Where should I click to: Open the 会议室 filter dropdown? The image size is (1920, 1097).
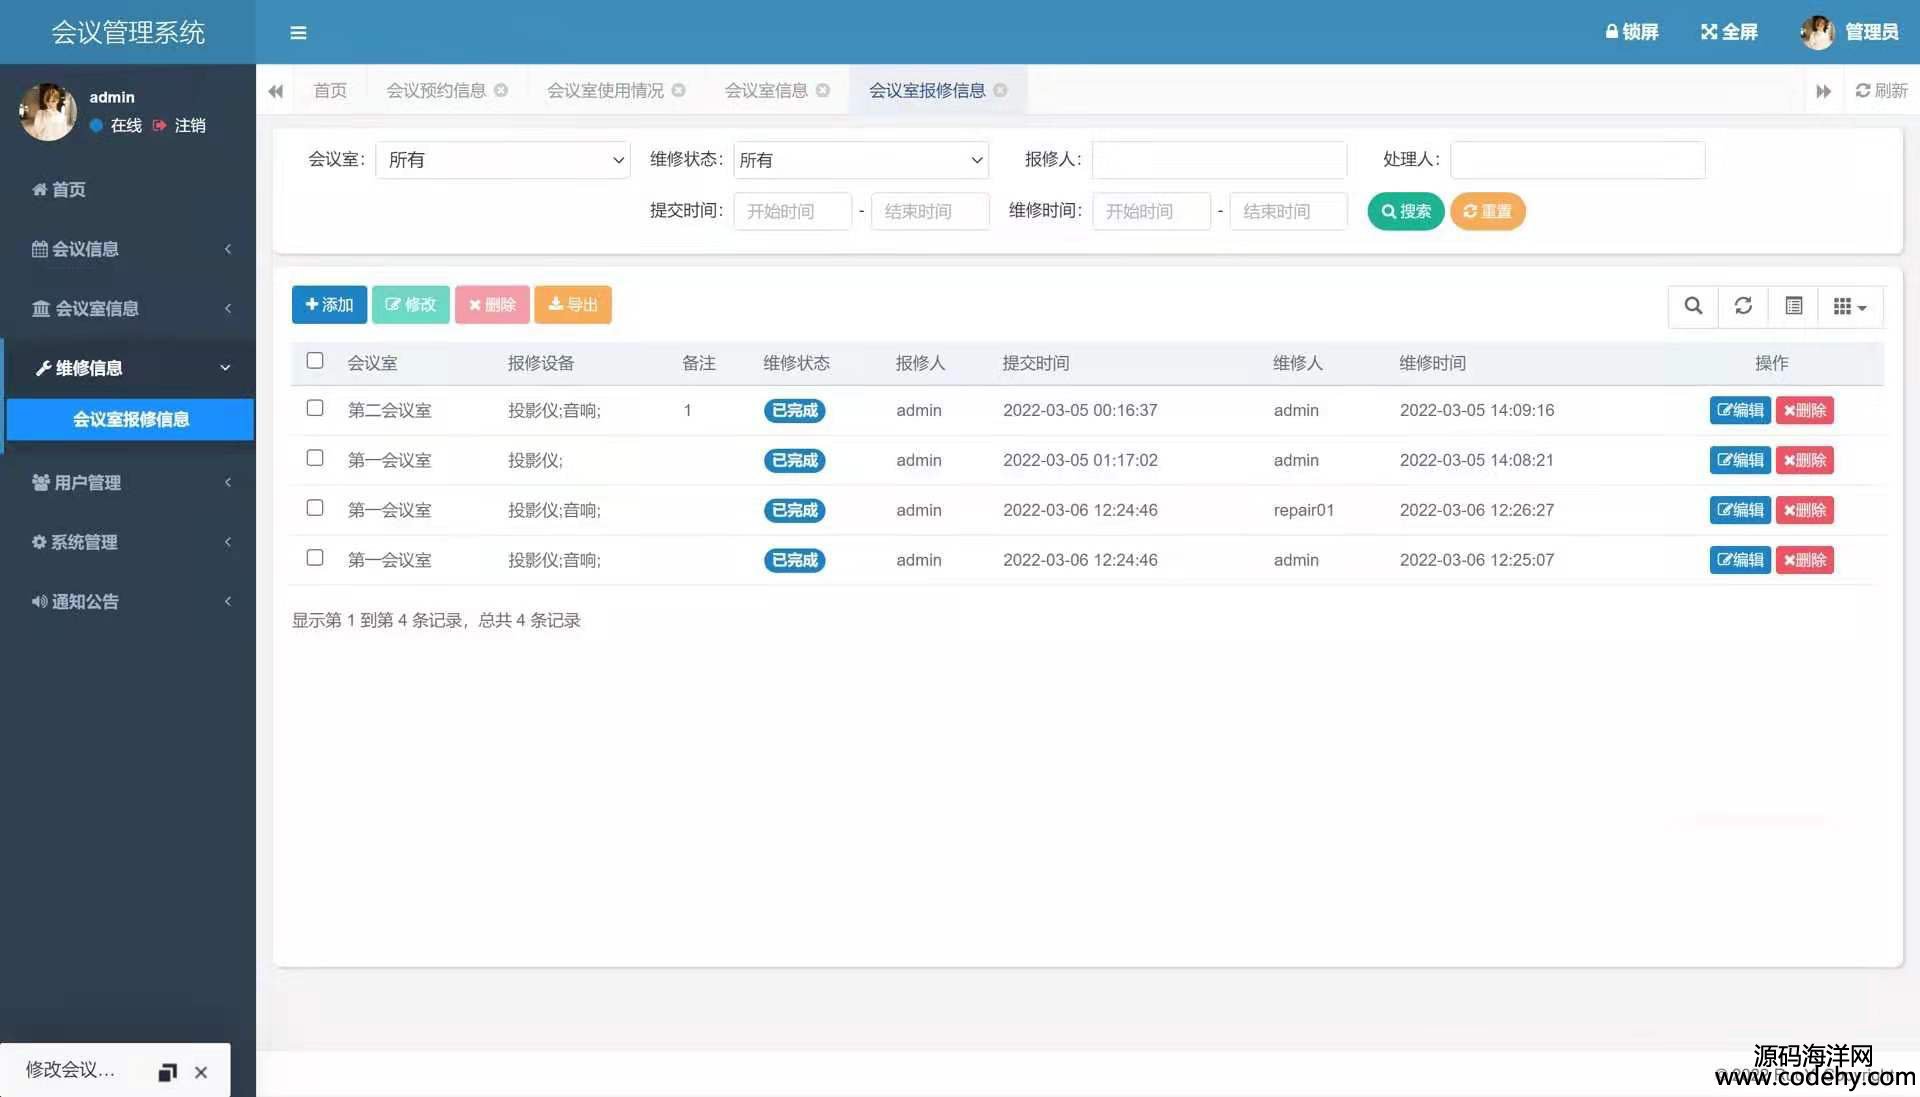pyautogui.click(x=503, y=160)
